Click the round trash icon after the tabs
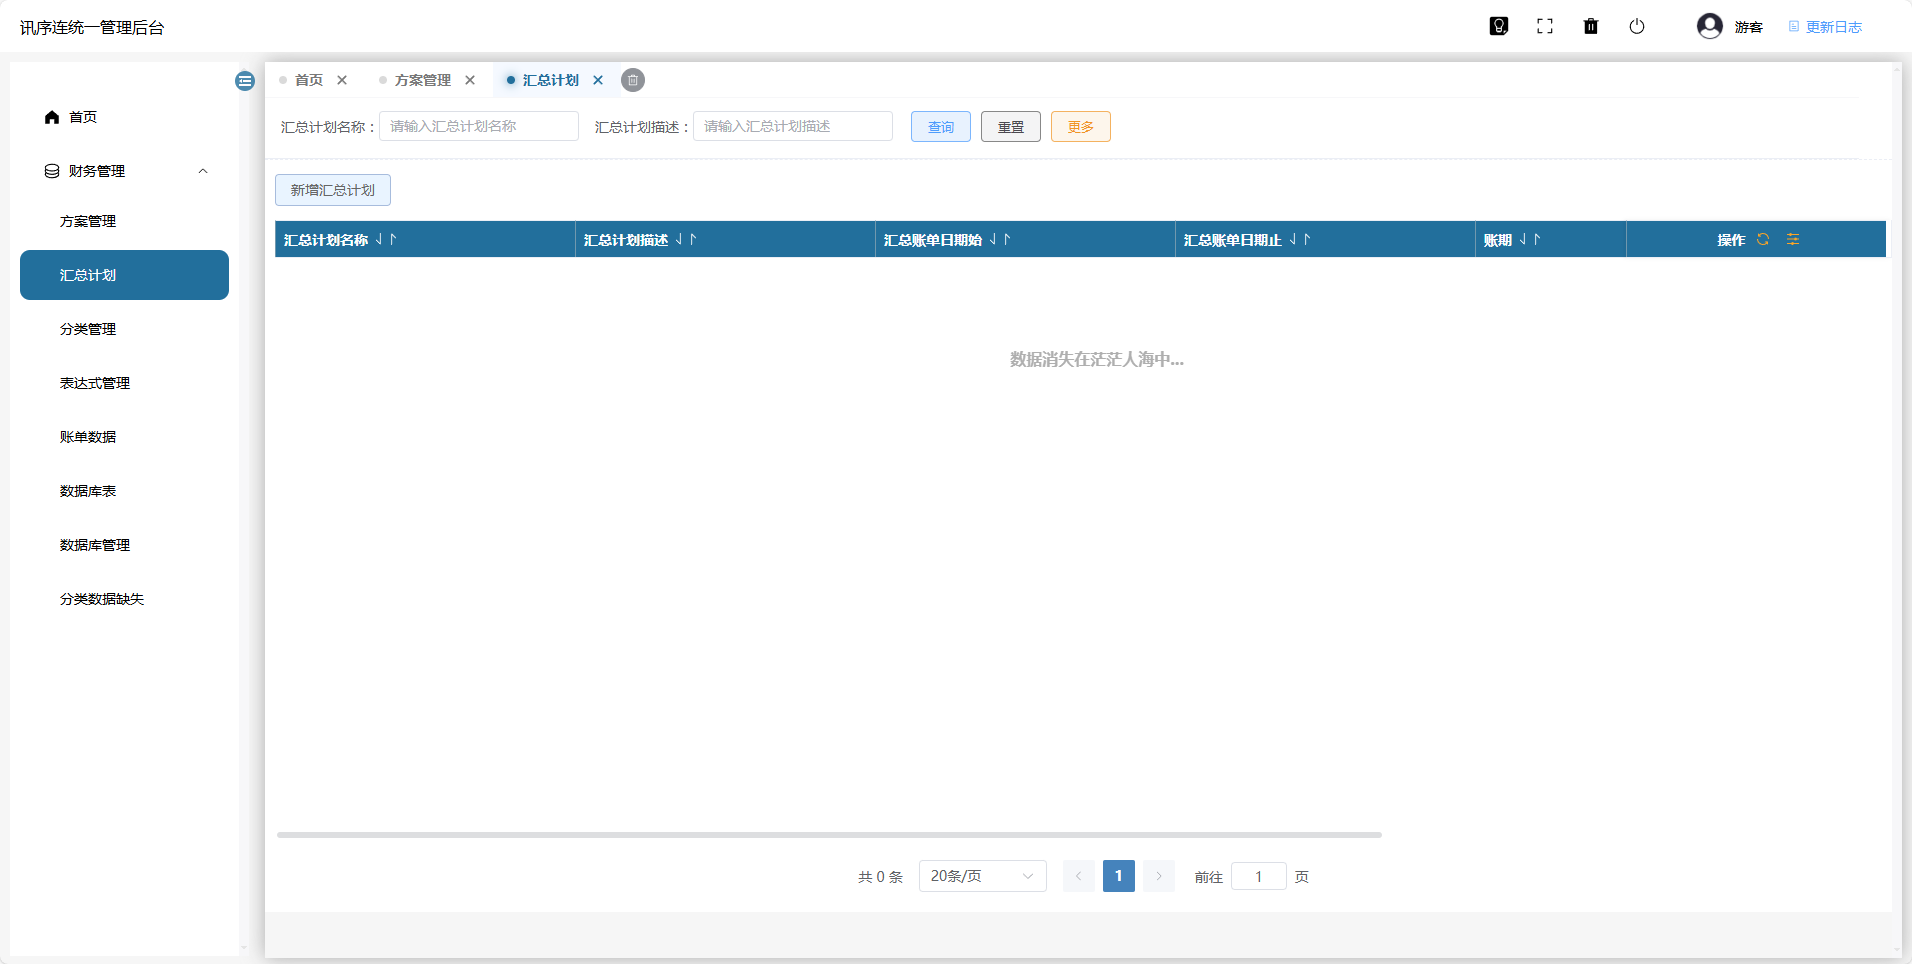Viewport: 1912px width, 964px height. (633, 80)
